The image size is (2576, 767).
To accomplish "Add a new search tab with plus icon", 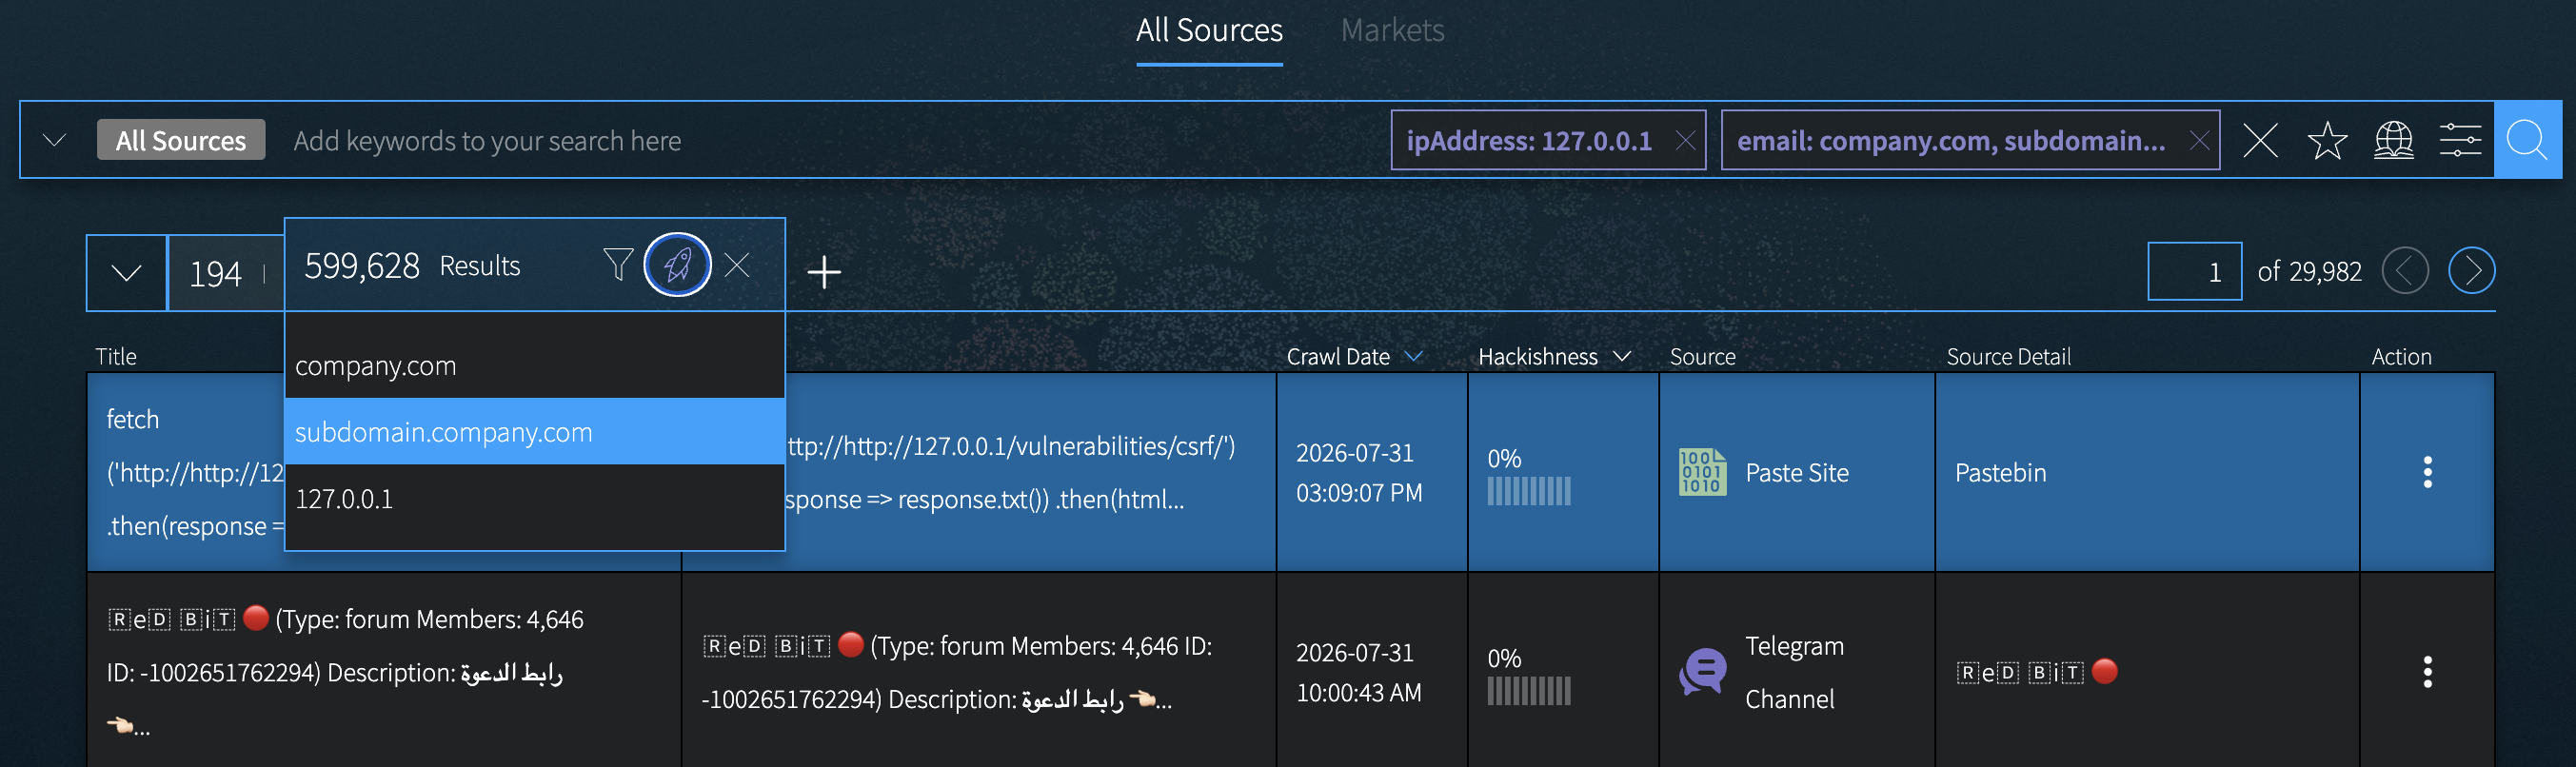I will pos(824,272).
